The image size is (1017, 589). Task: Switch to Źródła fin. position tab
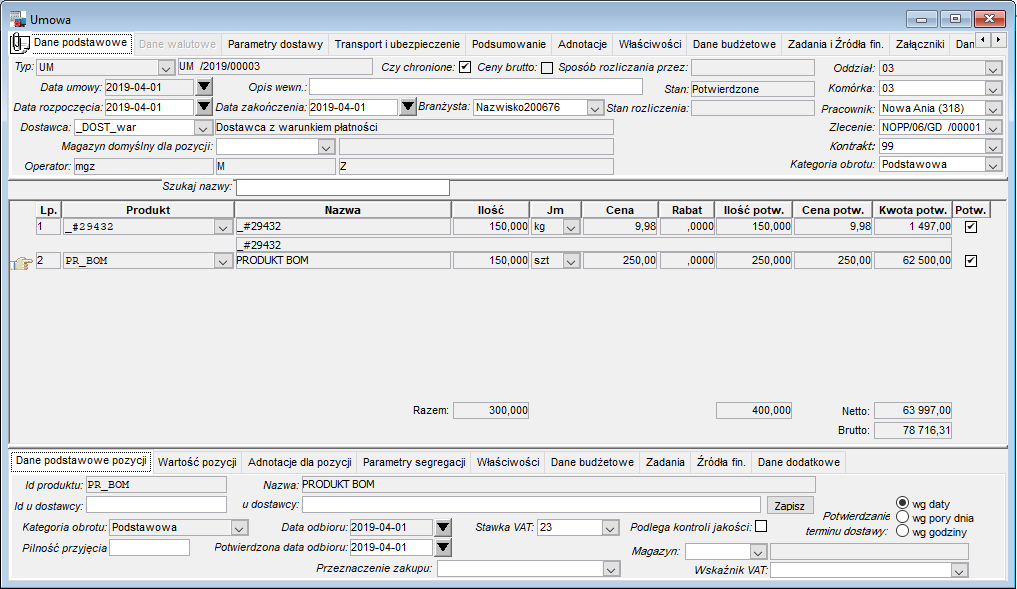pyautogui.click(x=721, y=462)
